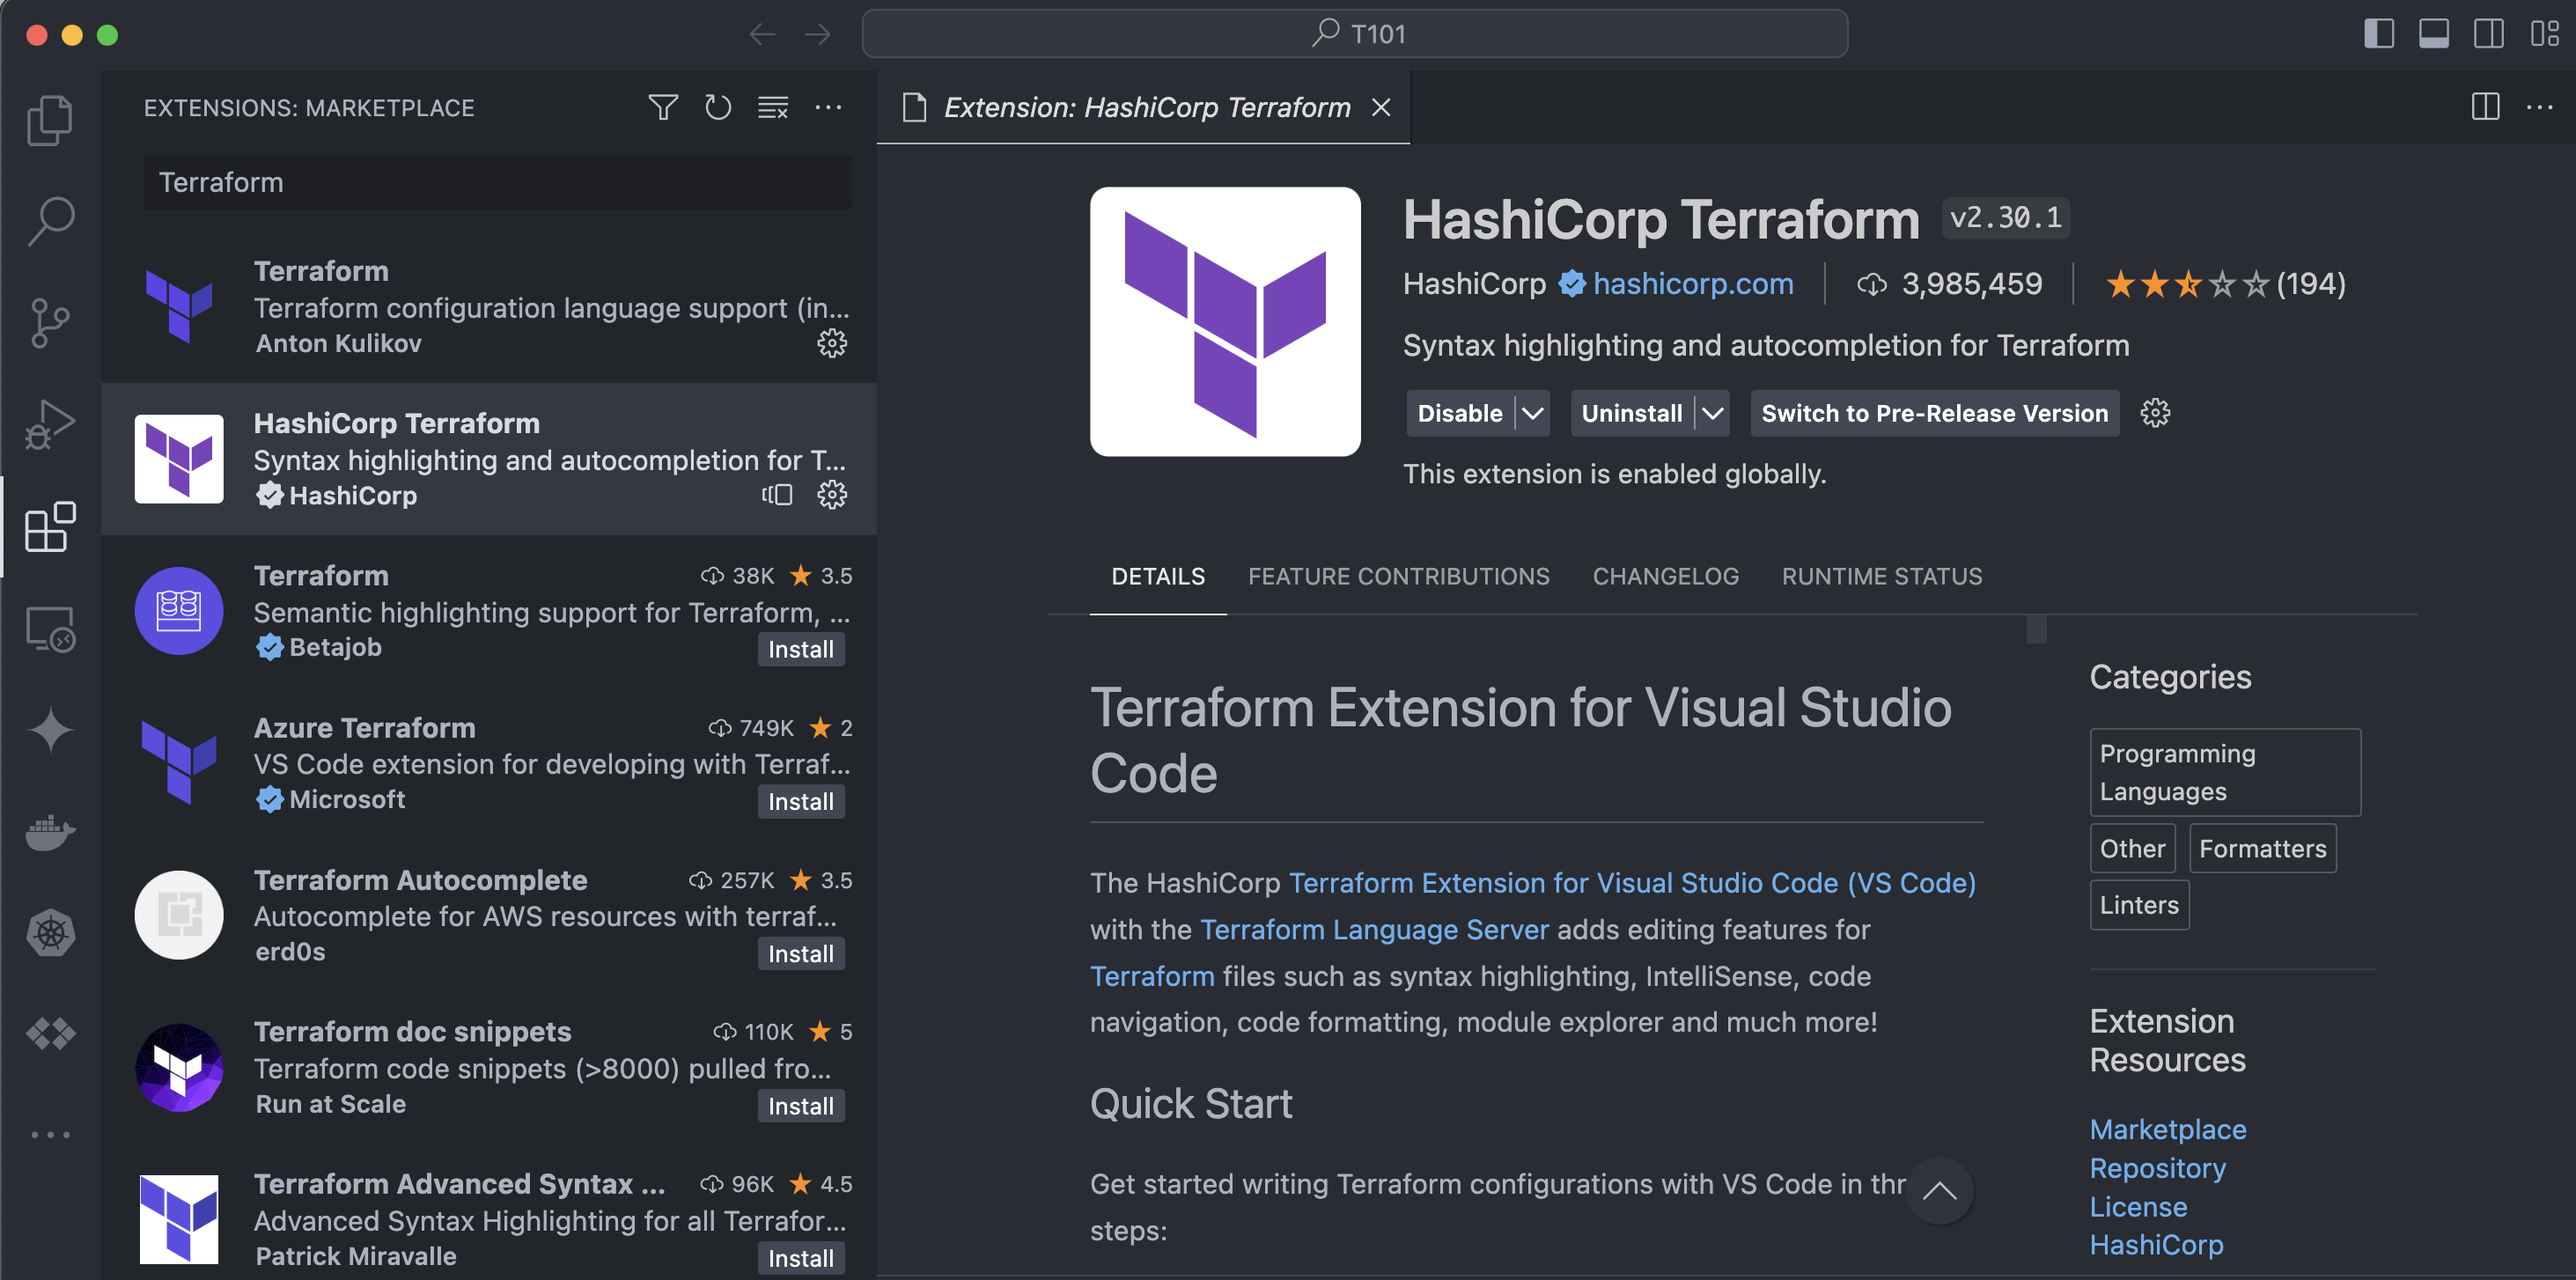Toggle the primary side bar layout
The width and height of the screenshot is (2576, 1280).
pyautogui.click(x=2378, y=34)
